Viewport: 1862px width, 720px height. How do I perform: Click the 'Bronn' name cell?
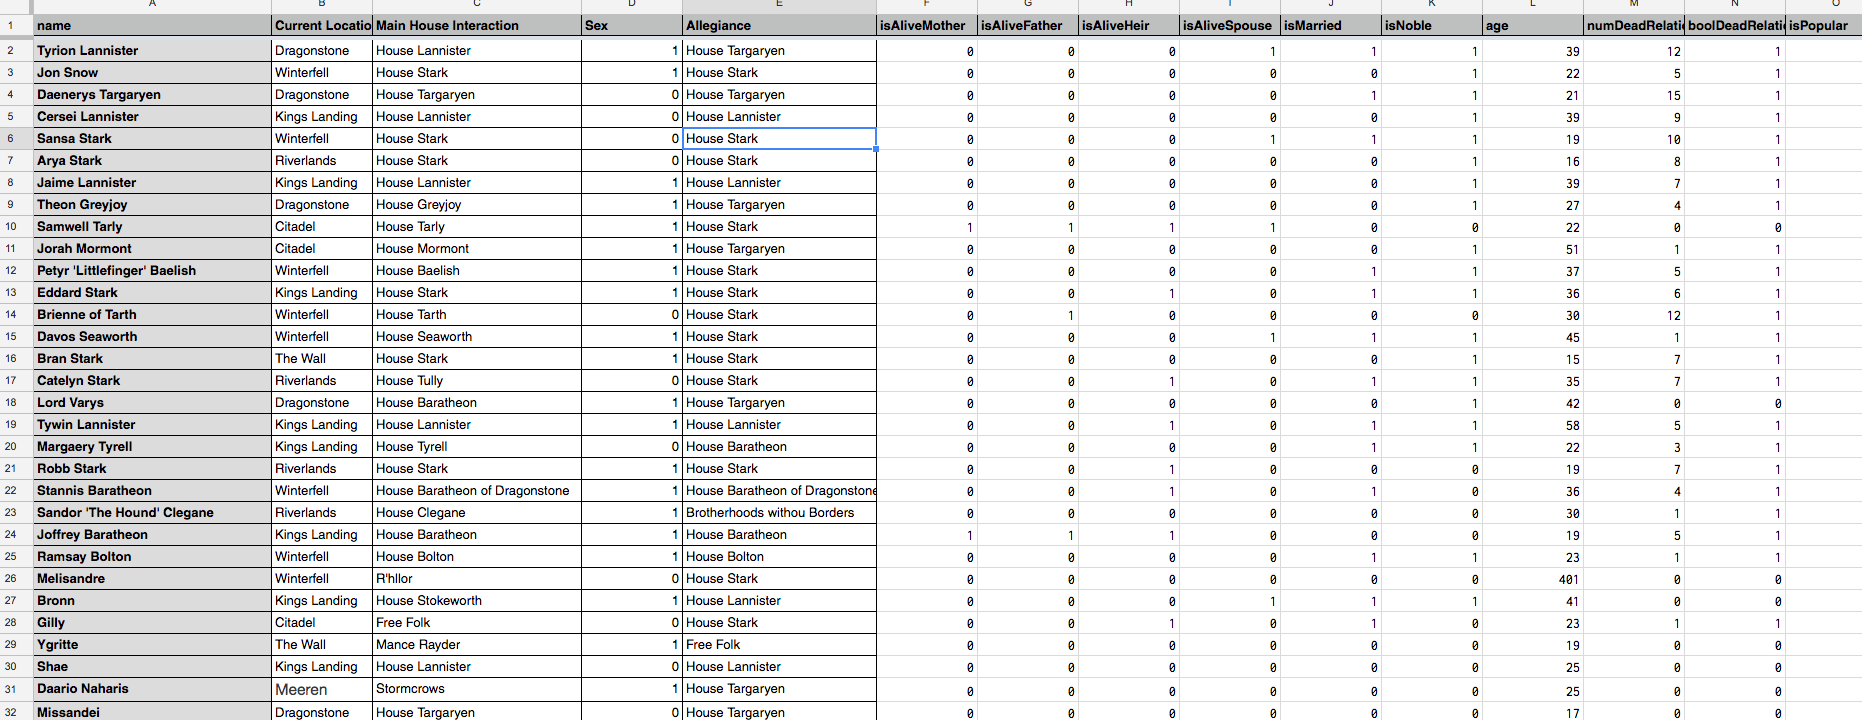152,600
